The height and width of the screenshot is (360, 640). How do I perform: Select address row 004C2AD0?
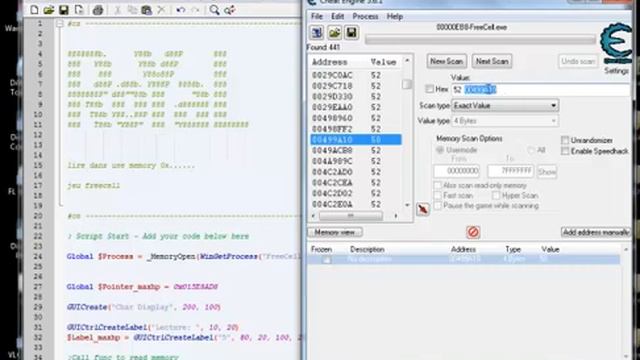[356, 172]
